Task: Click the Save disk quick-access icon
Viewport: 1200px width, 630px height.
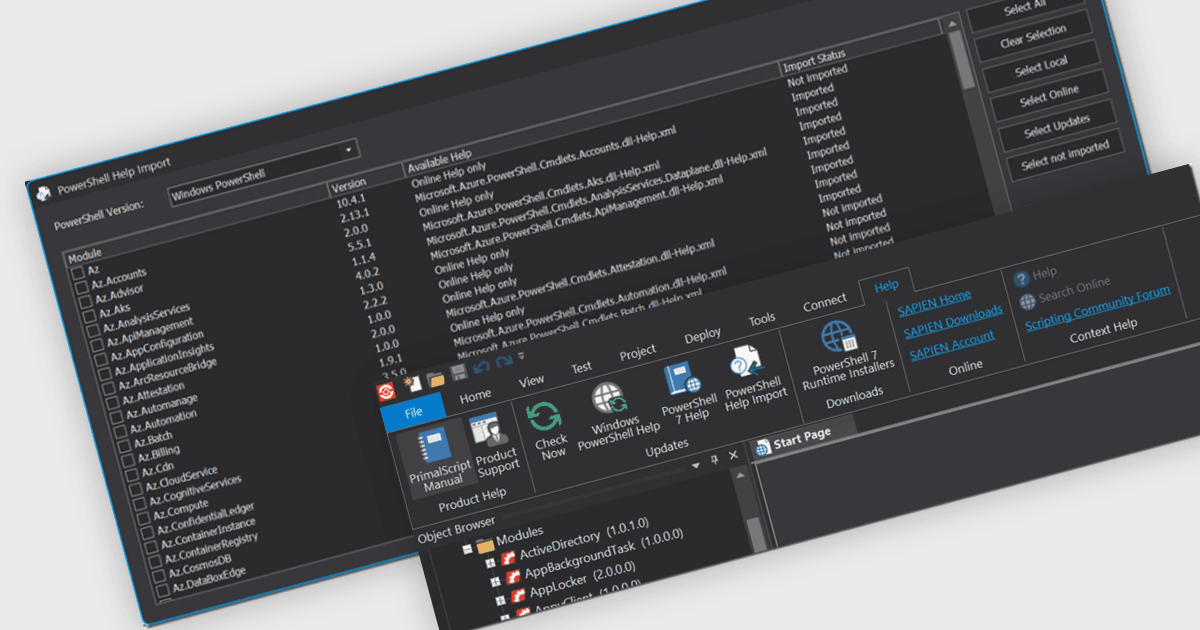Action: pyautogui.click(x=458, y=373)
